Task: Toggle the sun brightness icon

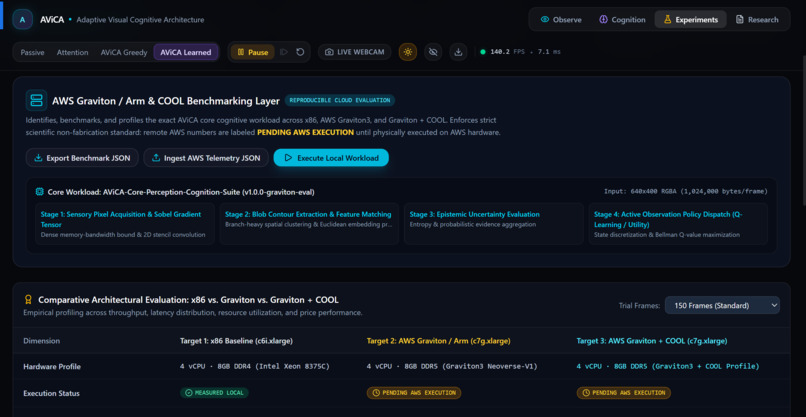Action: 408,52
